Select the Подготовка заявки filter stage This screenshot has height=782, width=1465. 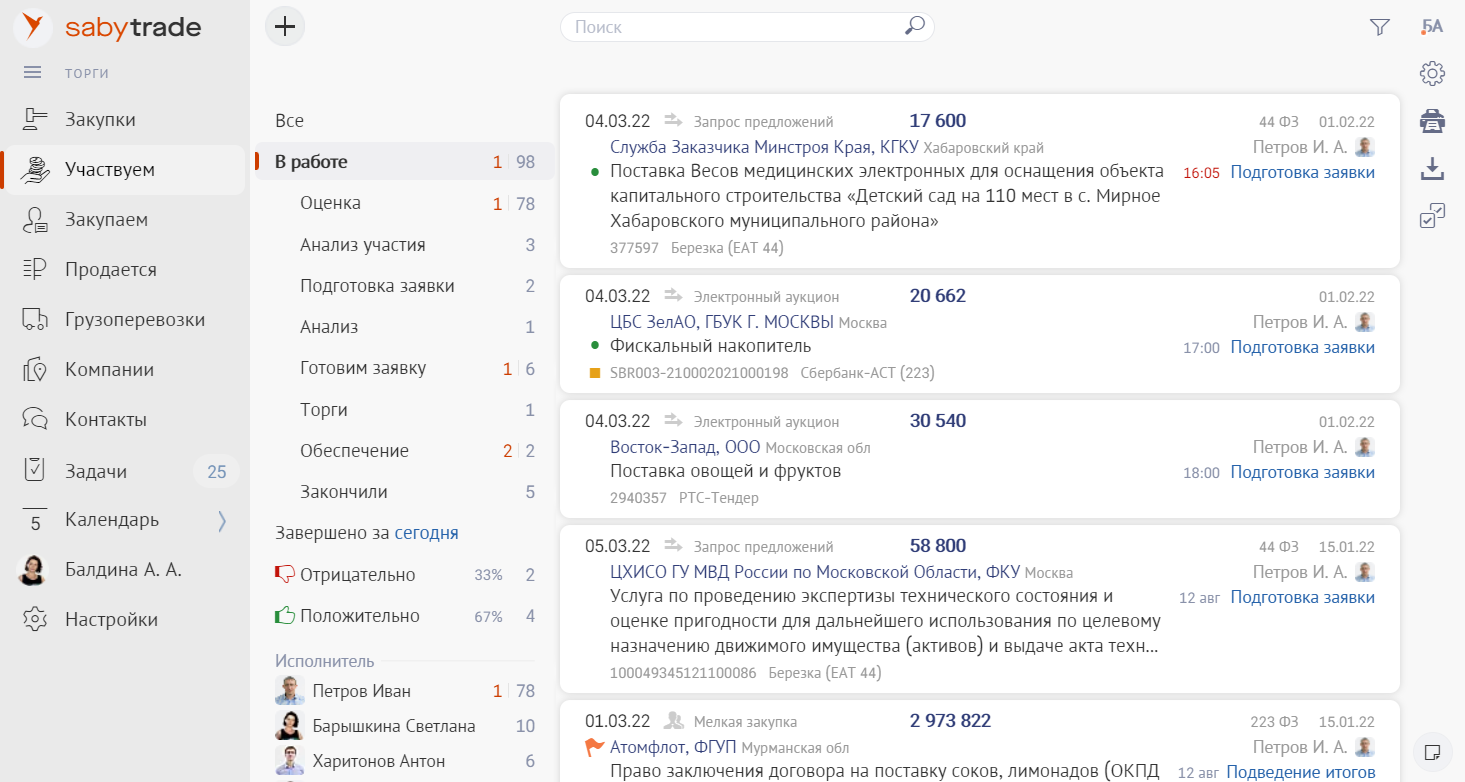point(377,286)
